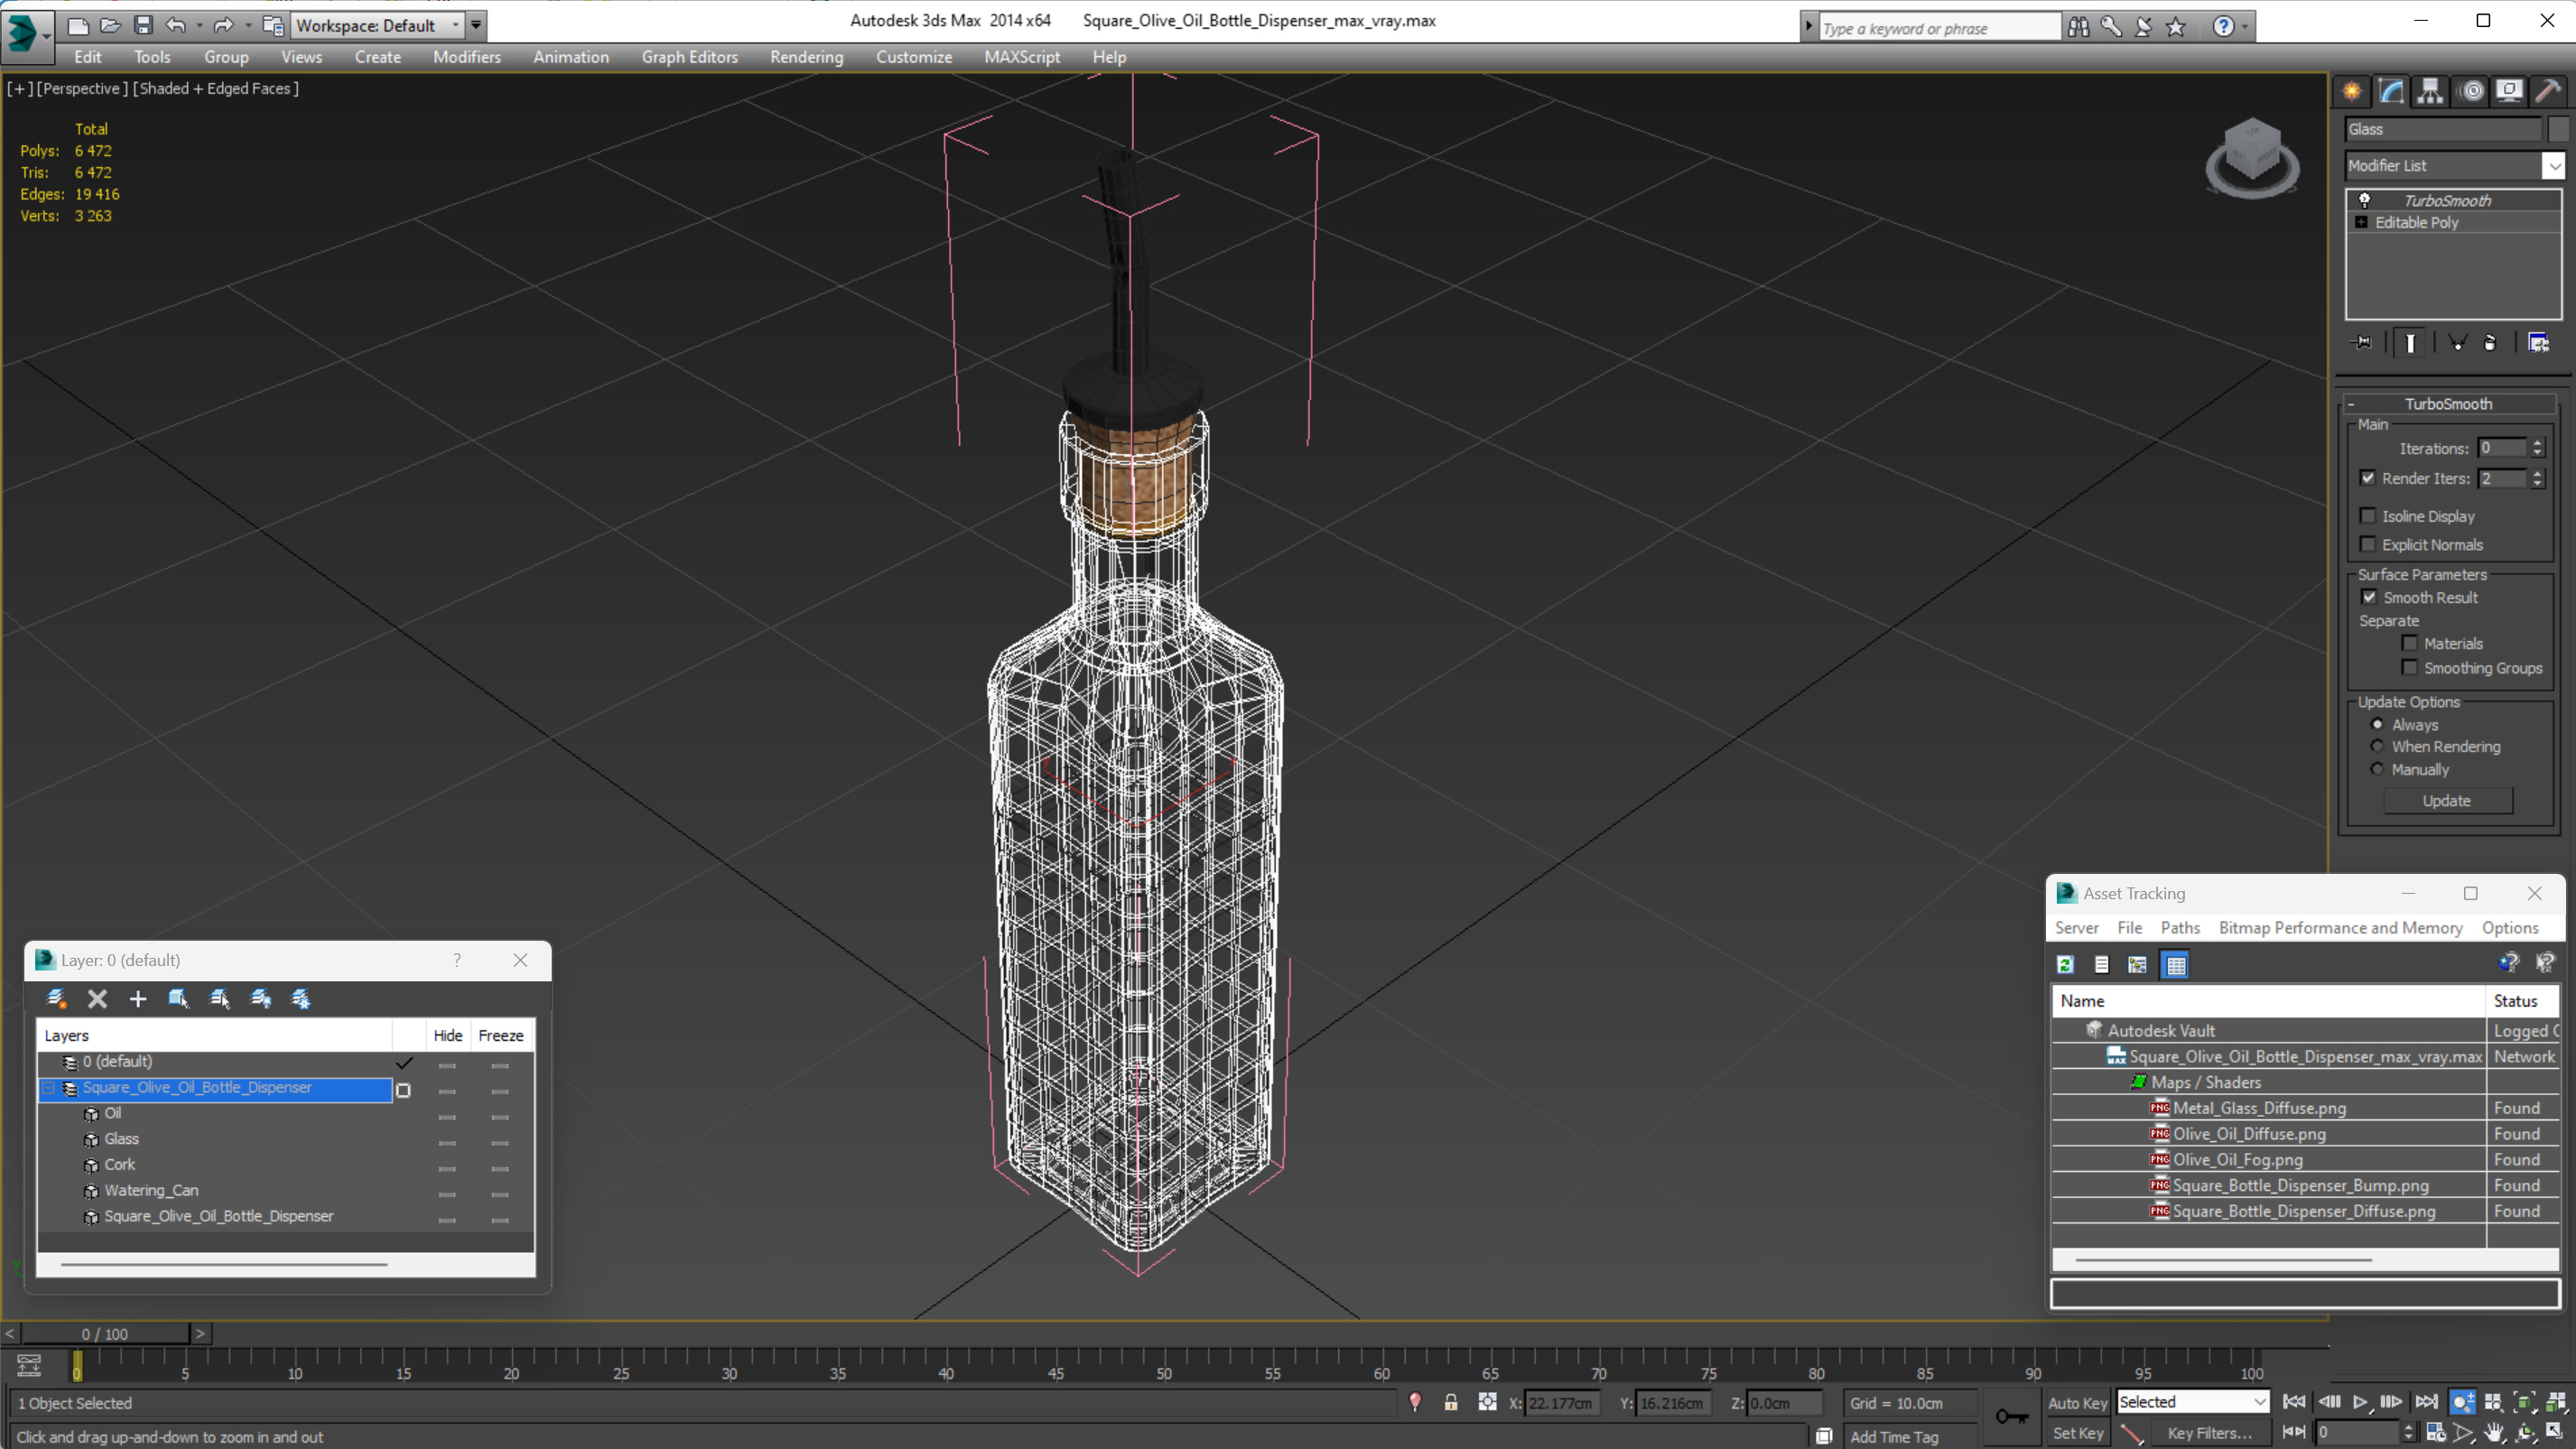Screen dimensions: 2576x1449
Task: Expand the Editable Poly plus sign
Action: (2361, 222)
